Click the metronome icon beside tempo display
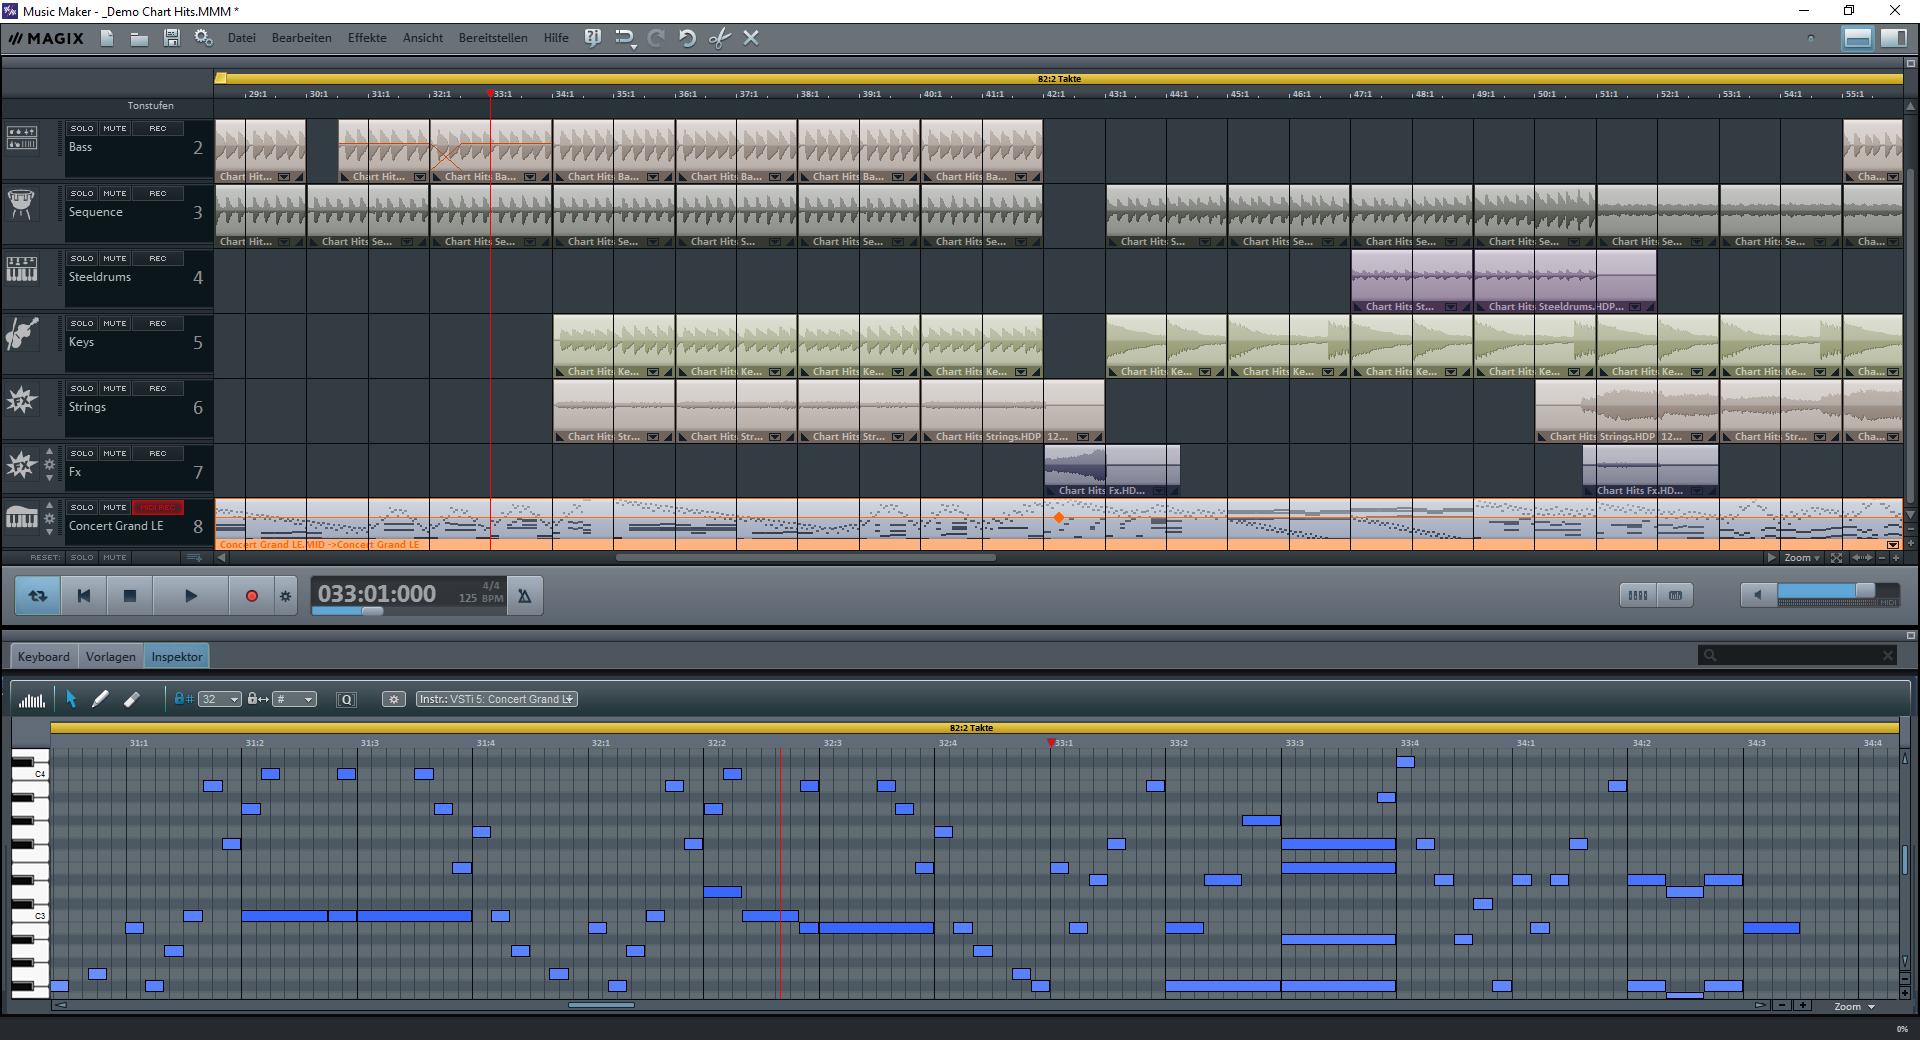 click(524, 596)
